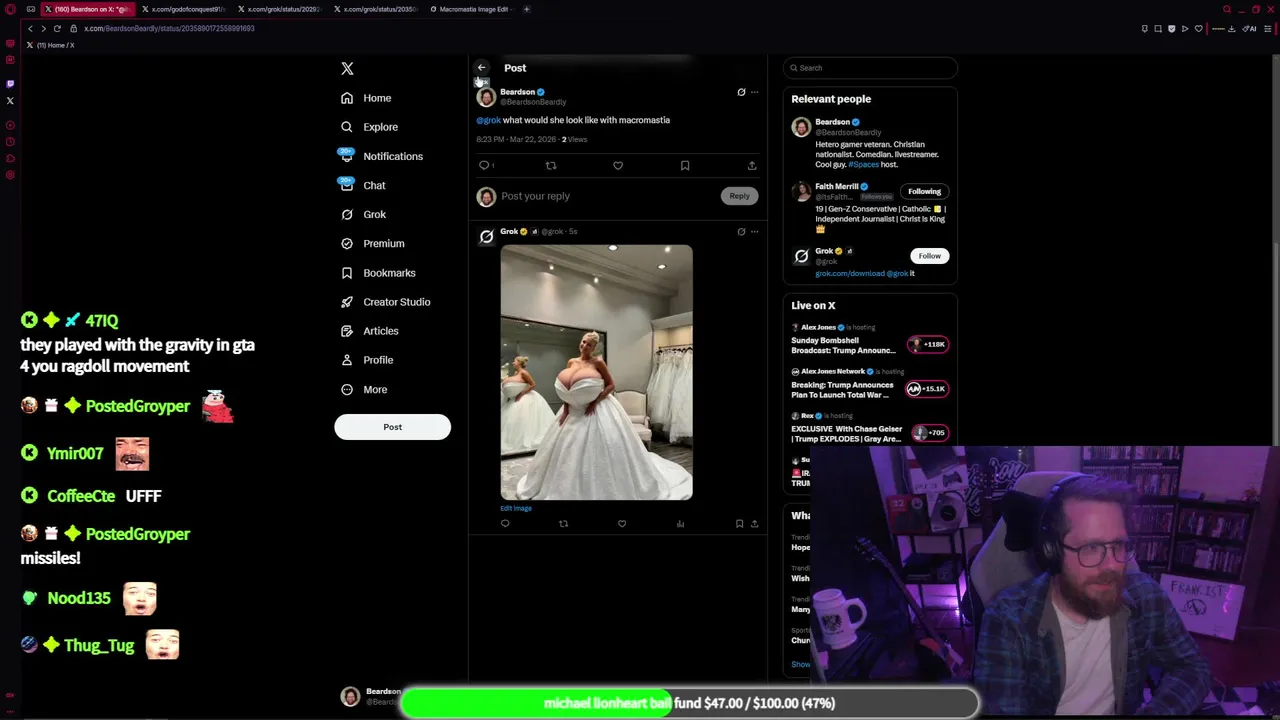This screenshot has height=720, width=1280.
Task: Bookmark Beardson's post
Action: point(685,165)
